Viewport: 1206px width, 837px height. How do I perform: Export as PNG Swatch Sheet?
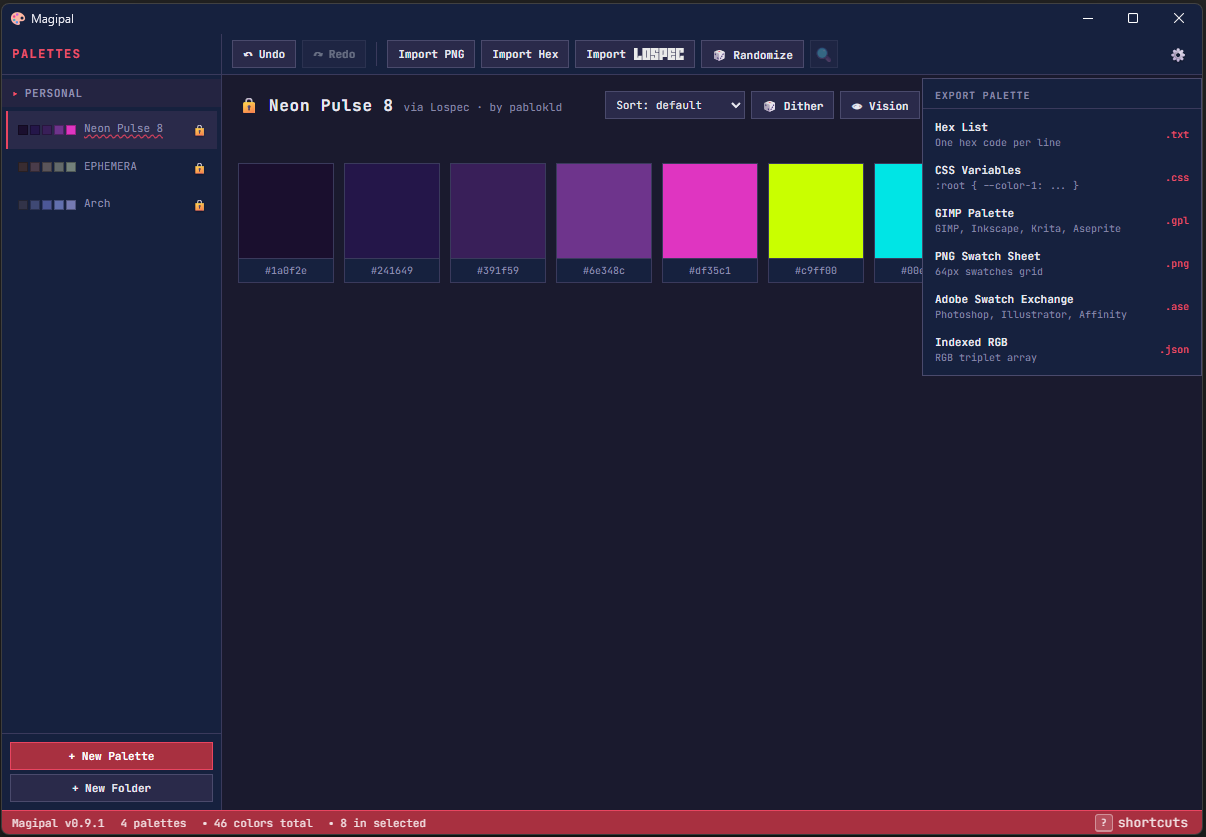tap(1062, 263)
